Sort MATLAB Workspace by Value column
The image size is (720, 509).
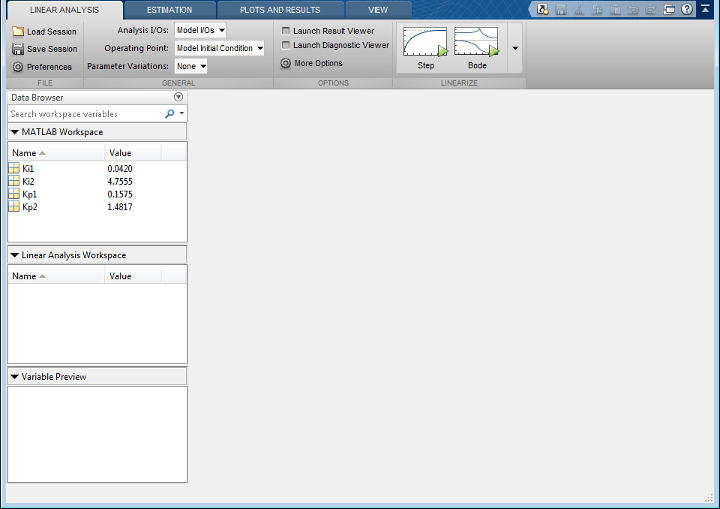133,153
